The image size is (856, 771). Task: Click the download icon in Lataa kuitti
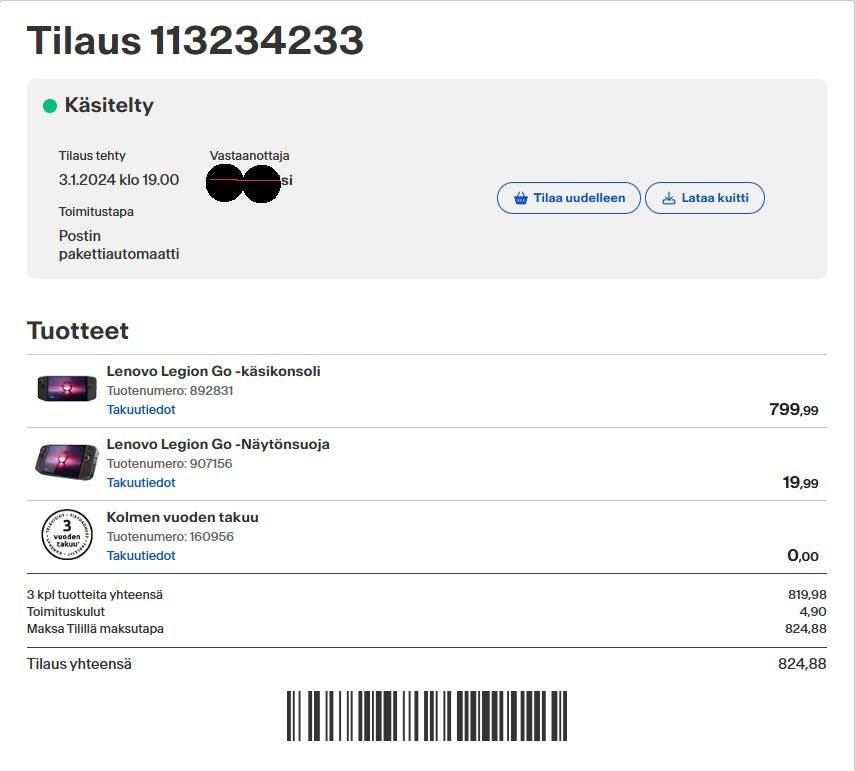[x=669, y=198]
